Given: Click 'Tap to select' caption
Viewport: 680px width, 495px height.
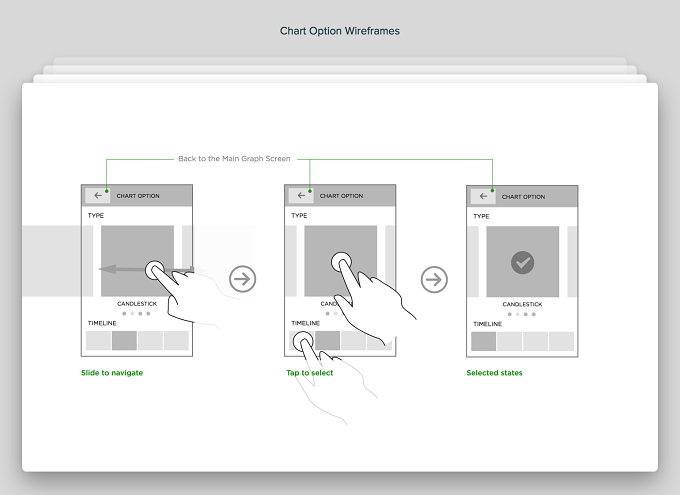Looking at the screenshot, I should 310,373.
